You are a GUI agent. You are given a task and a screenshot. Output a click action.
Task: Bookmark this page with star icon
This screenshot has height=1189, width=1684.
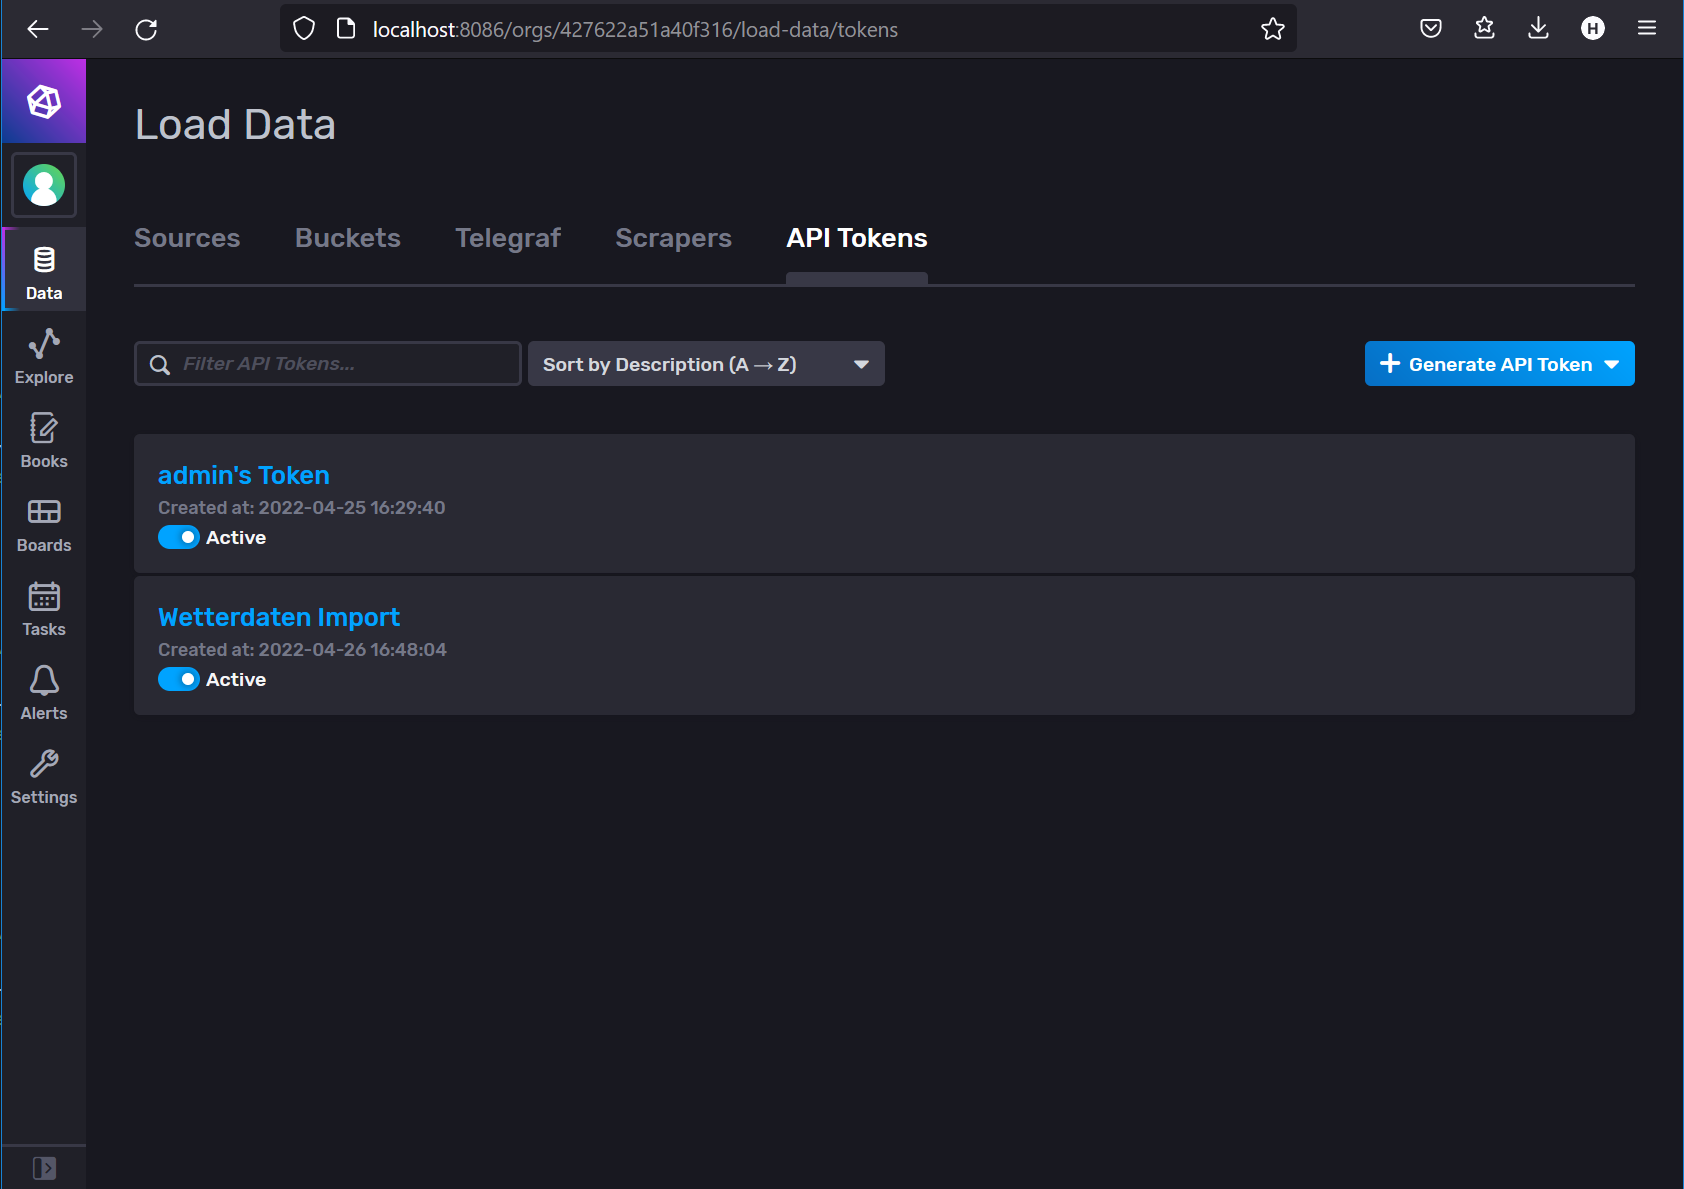click(x=1272, y=29)
